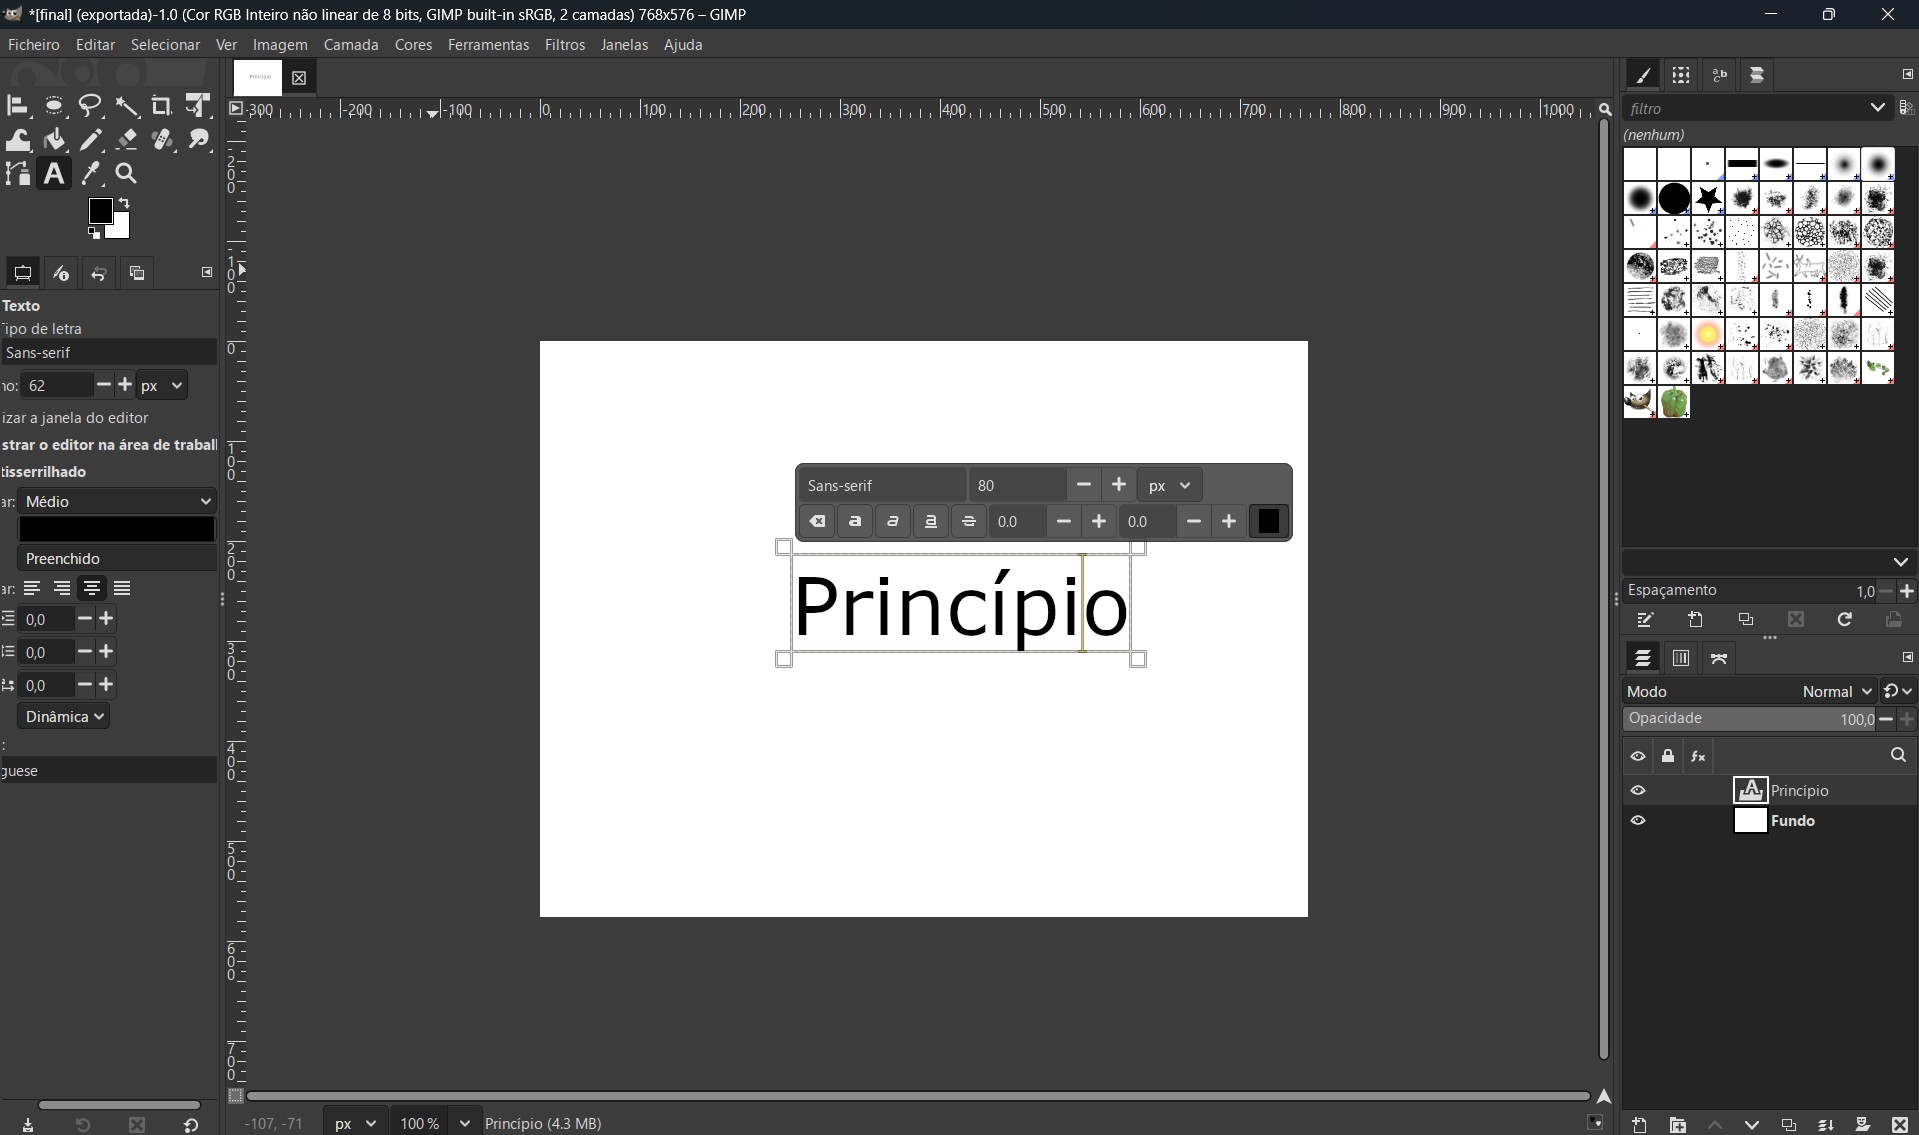Hide the Princípio text layer
The width and height of the screenshot is (1919, 1135).
(1637, 791)
